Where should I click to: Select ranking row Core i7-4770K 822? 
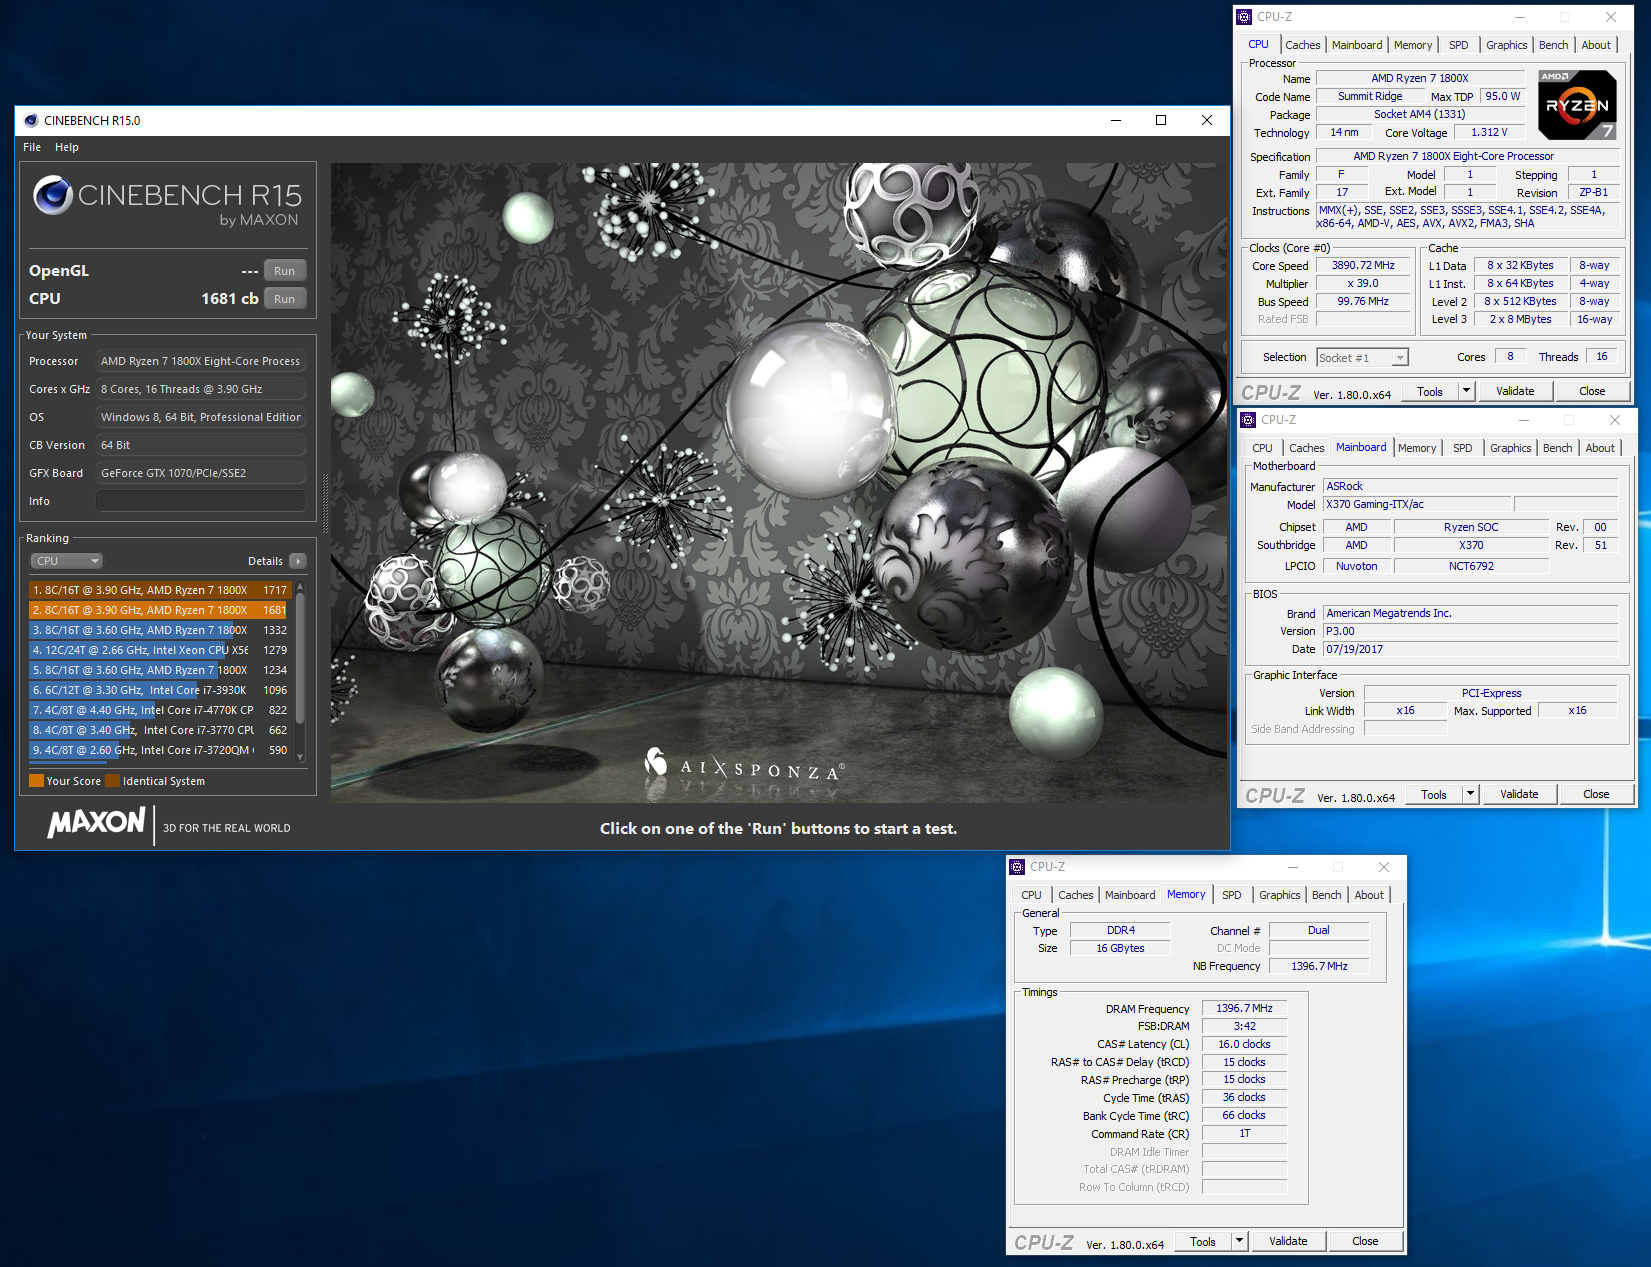pyautogui.click(x=159, y=710)
